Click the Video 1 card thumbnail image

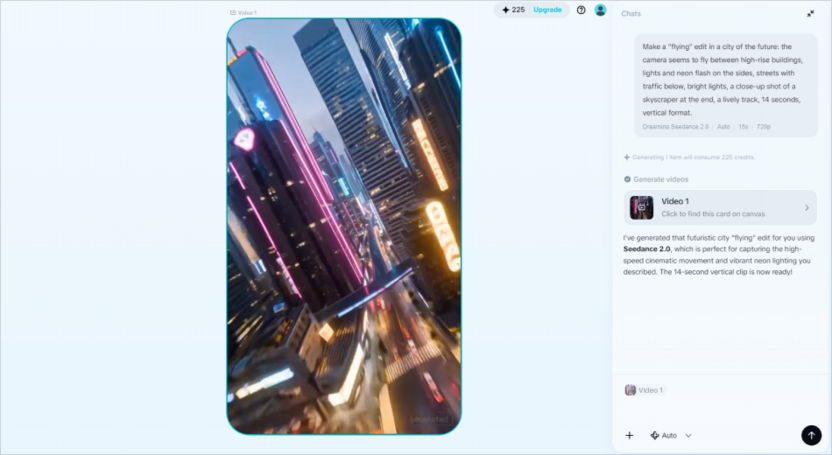click(642, 208)
